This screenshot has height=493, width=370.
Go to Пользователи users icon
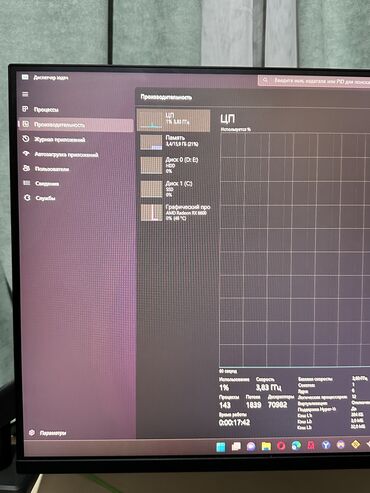coord(26,168)
